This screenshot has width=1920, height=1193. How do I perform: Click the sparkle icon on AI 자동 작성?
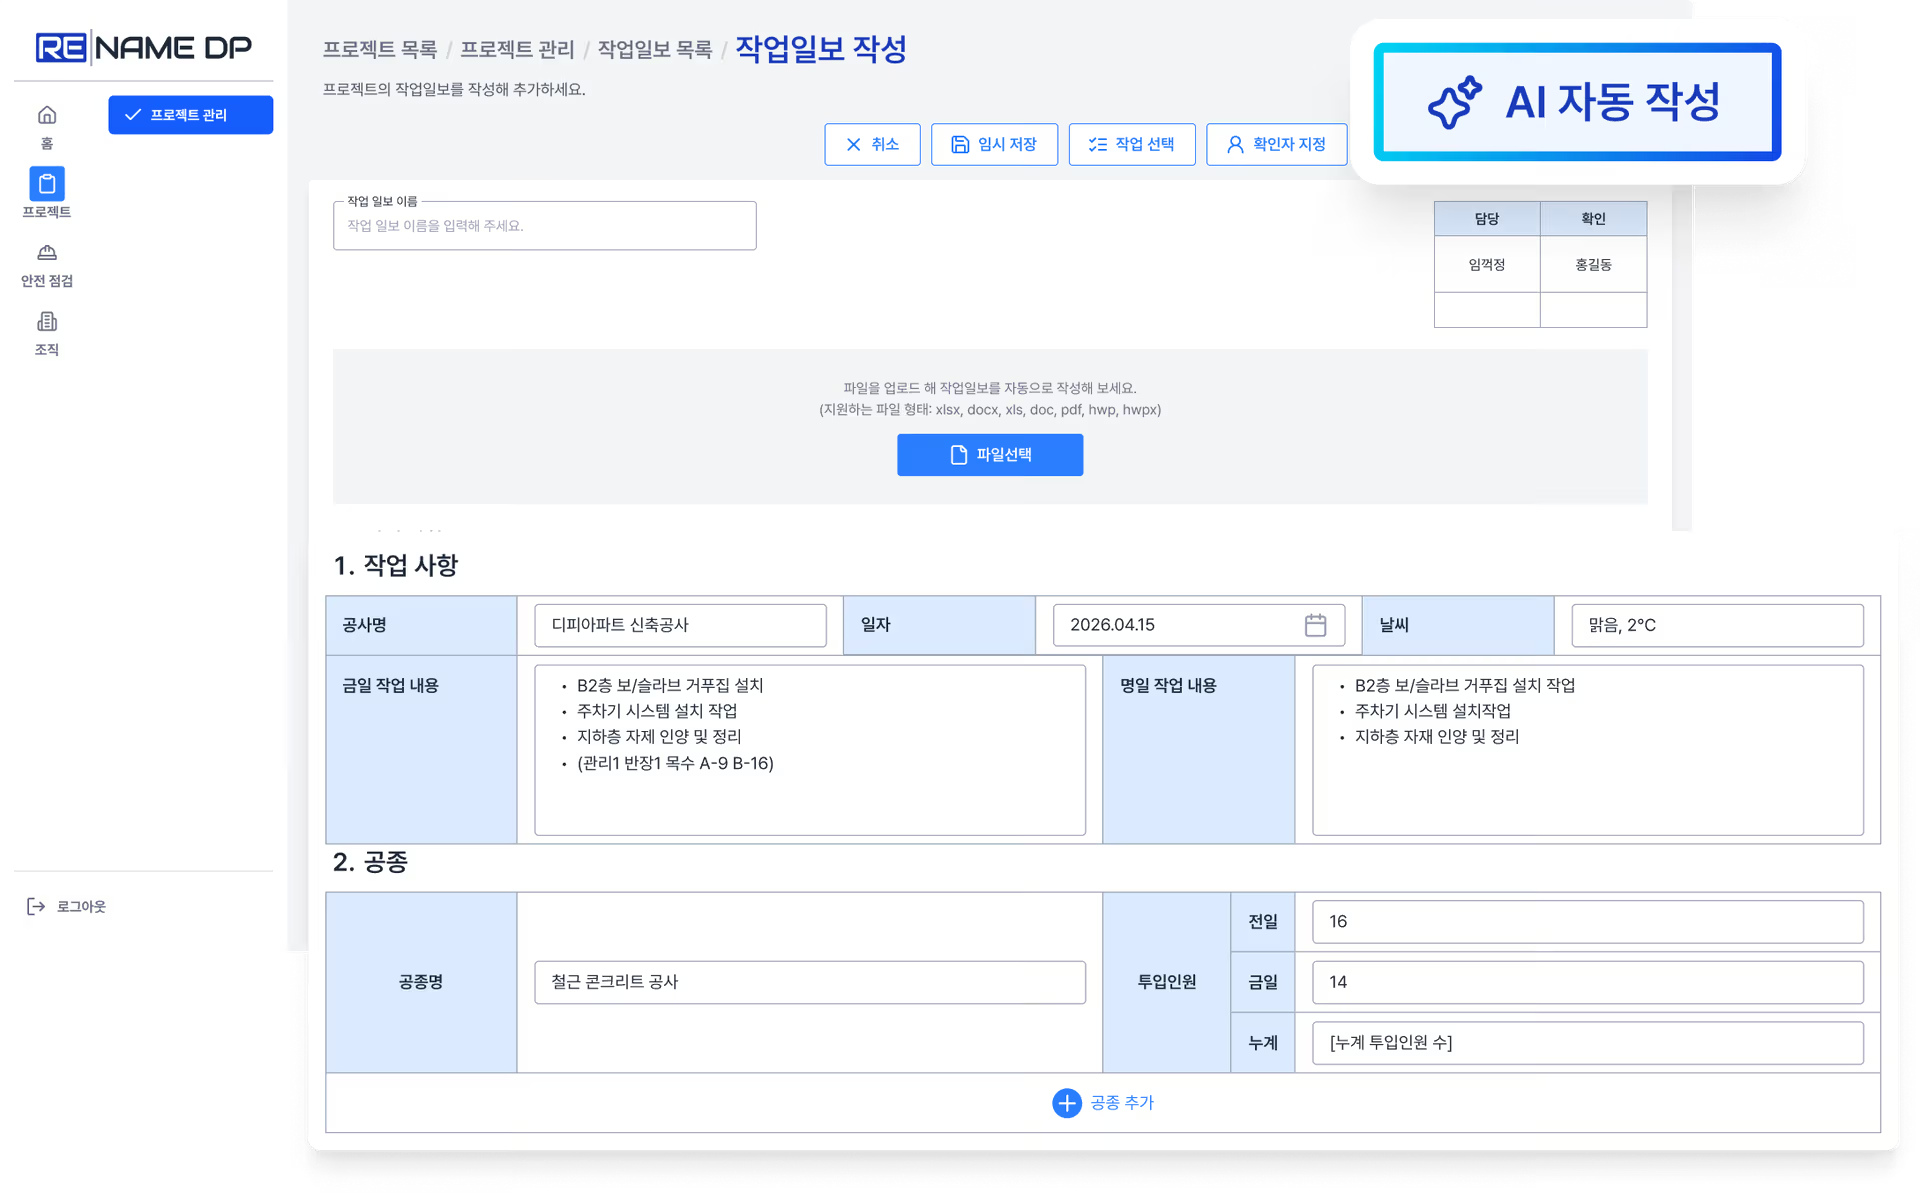[1454, 102]
